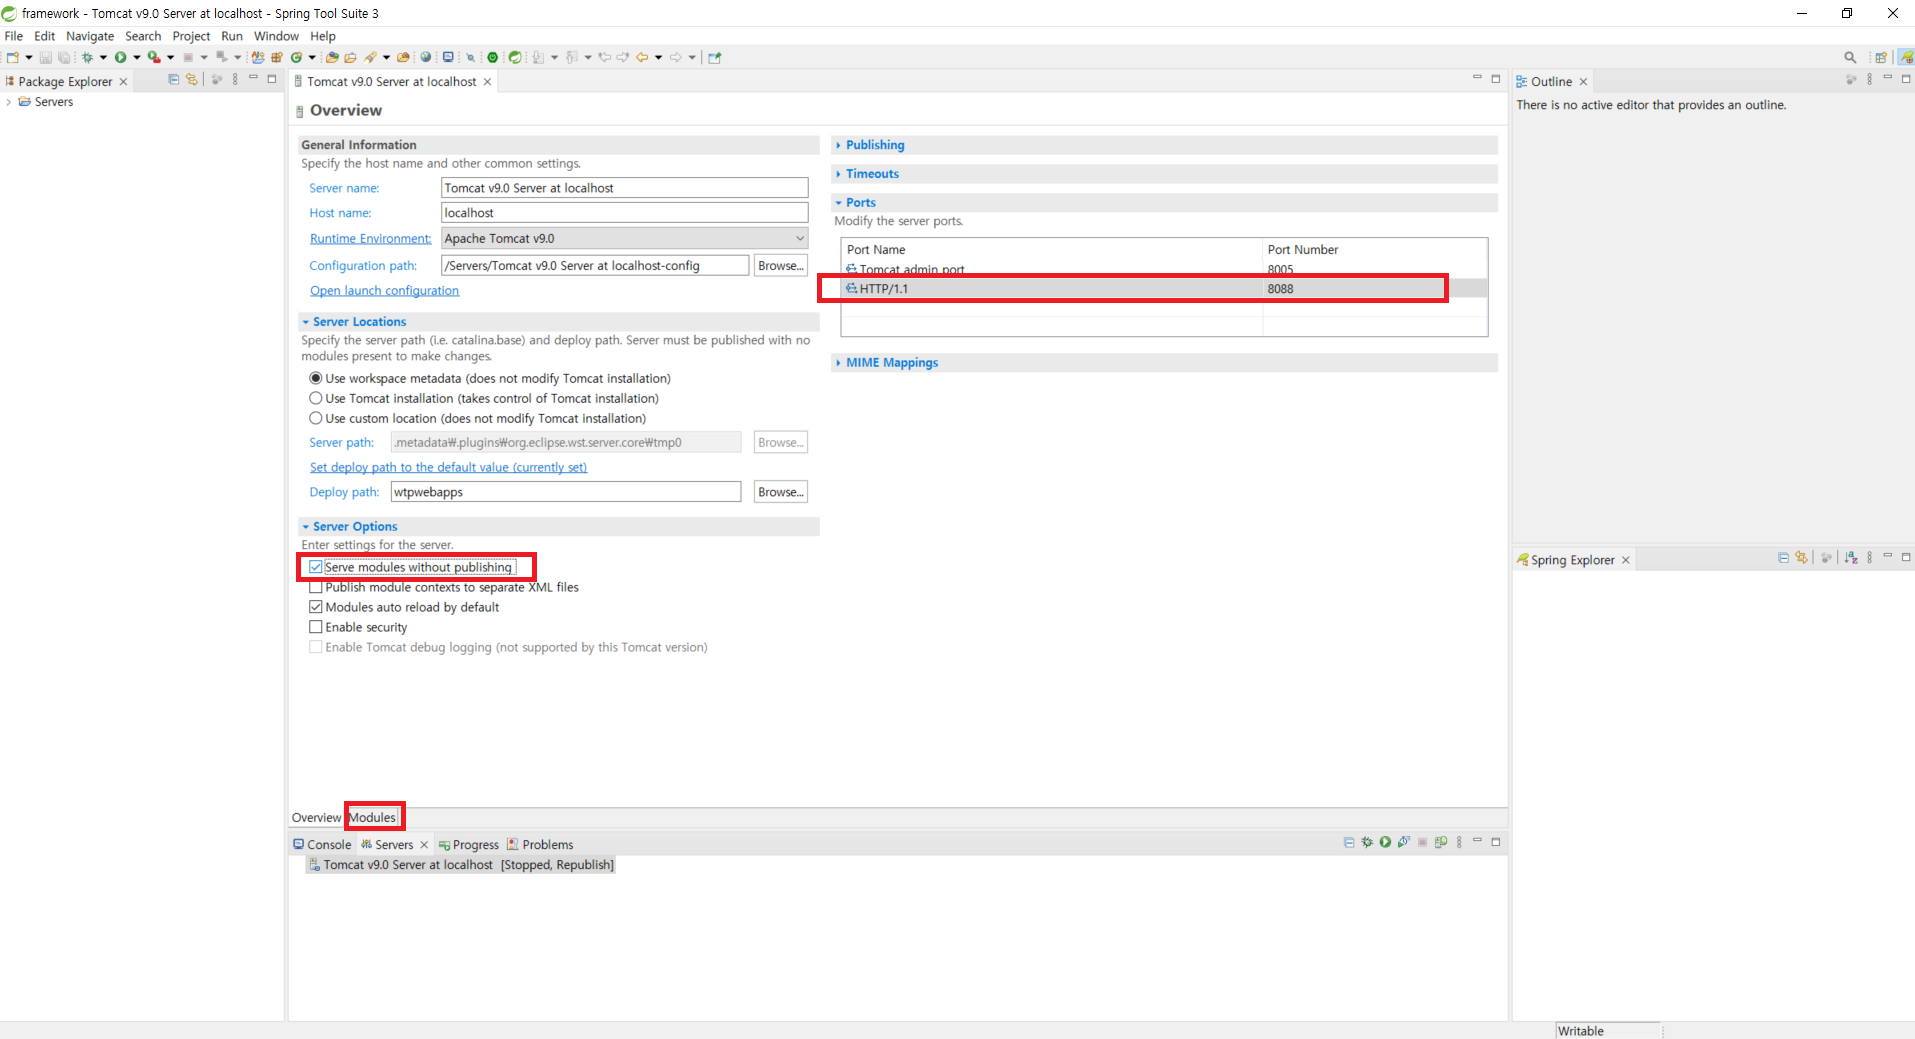Collapse the Ports section
Screen dimensions: 1915x1039
tap(860, 202)
